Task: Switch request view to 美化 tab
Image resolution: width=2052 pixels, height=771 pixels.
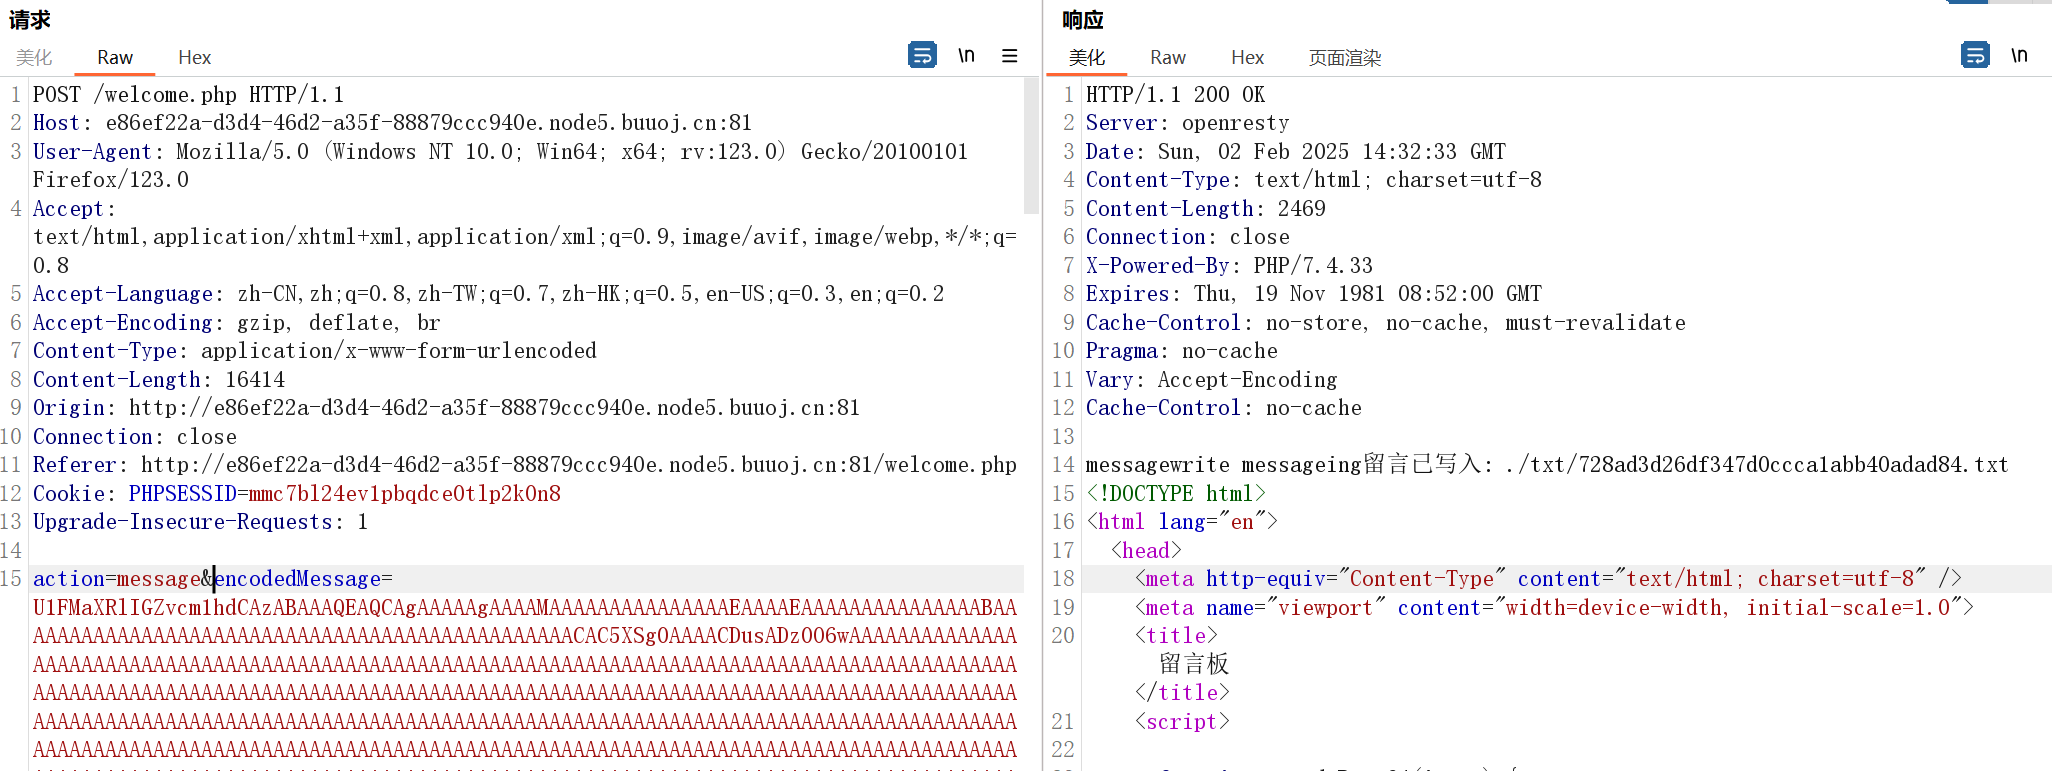Action: tap(34, 58)
